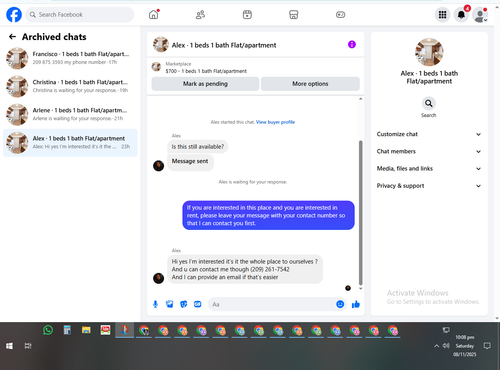Open the Francisco archived chat
500x370 pixels.
tap(70, 58)
